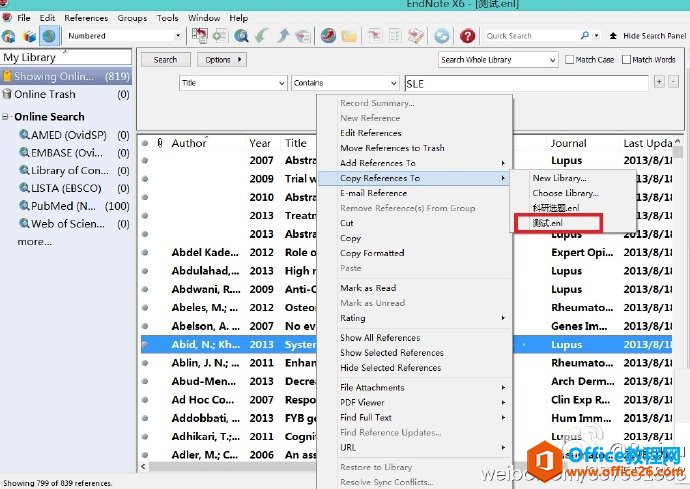Click the plus button to add search row
Image resolution: width=690 pixels, height=489 pixels.
coord(659,82)
